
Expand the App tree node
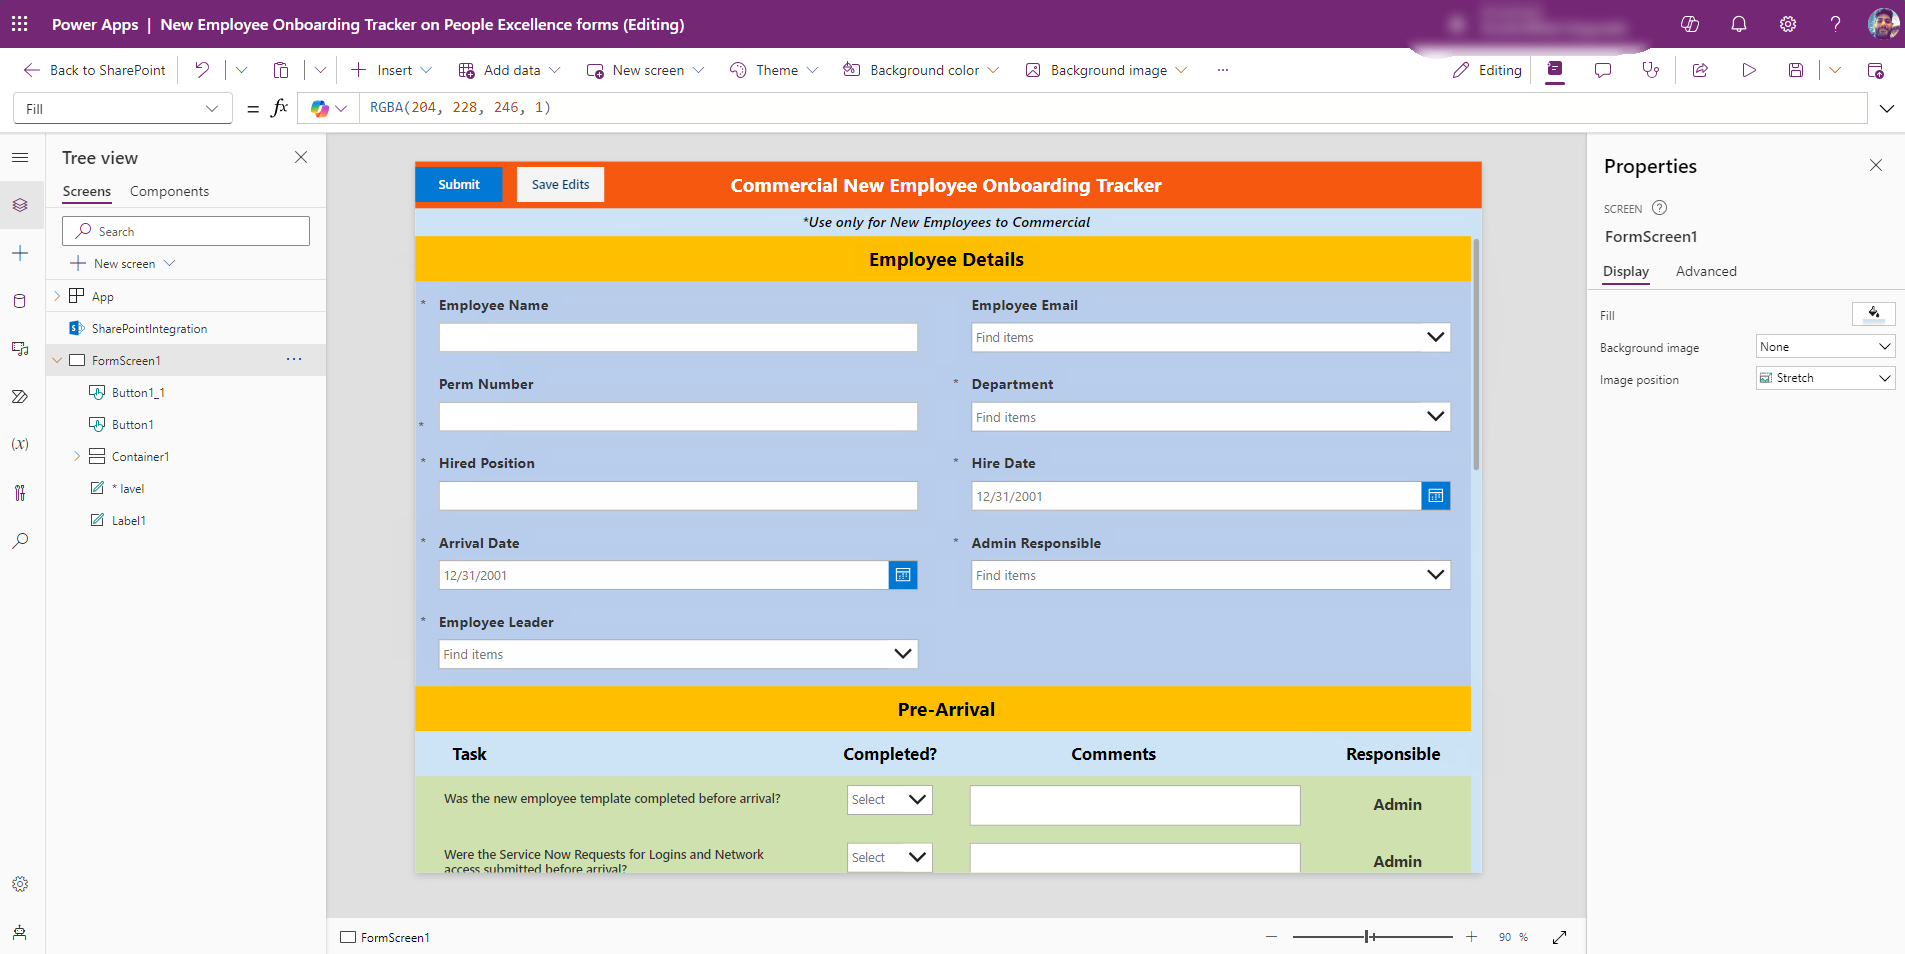point(57,296)
